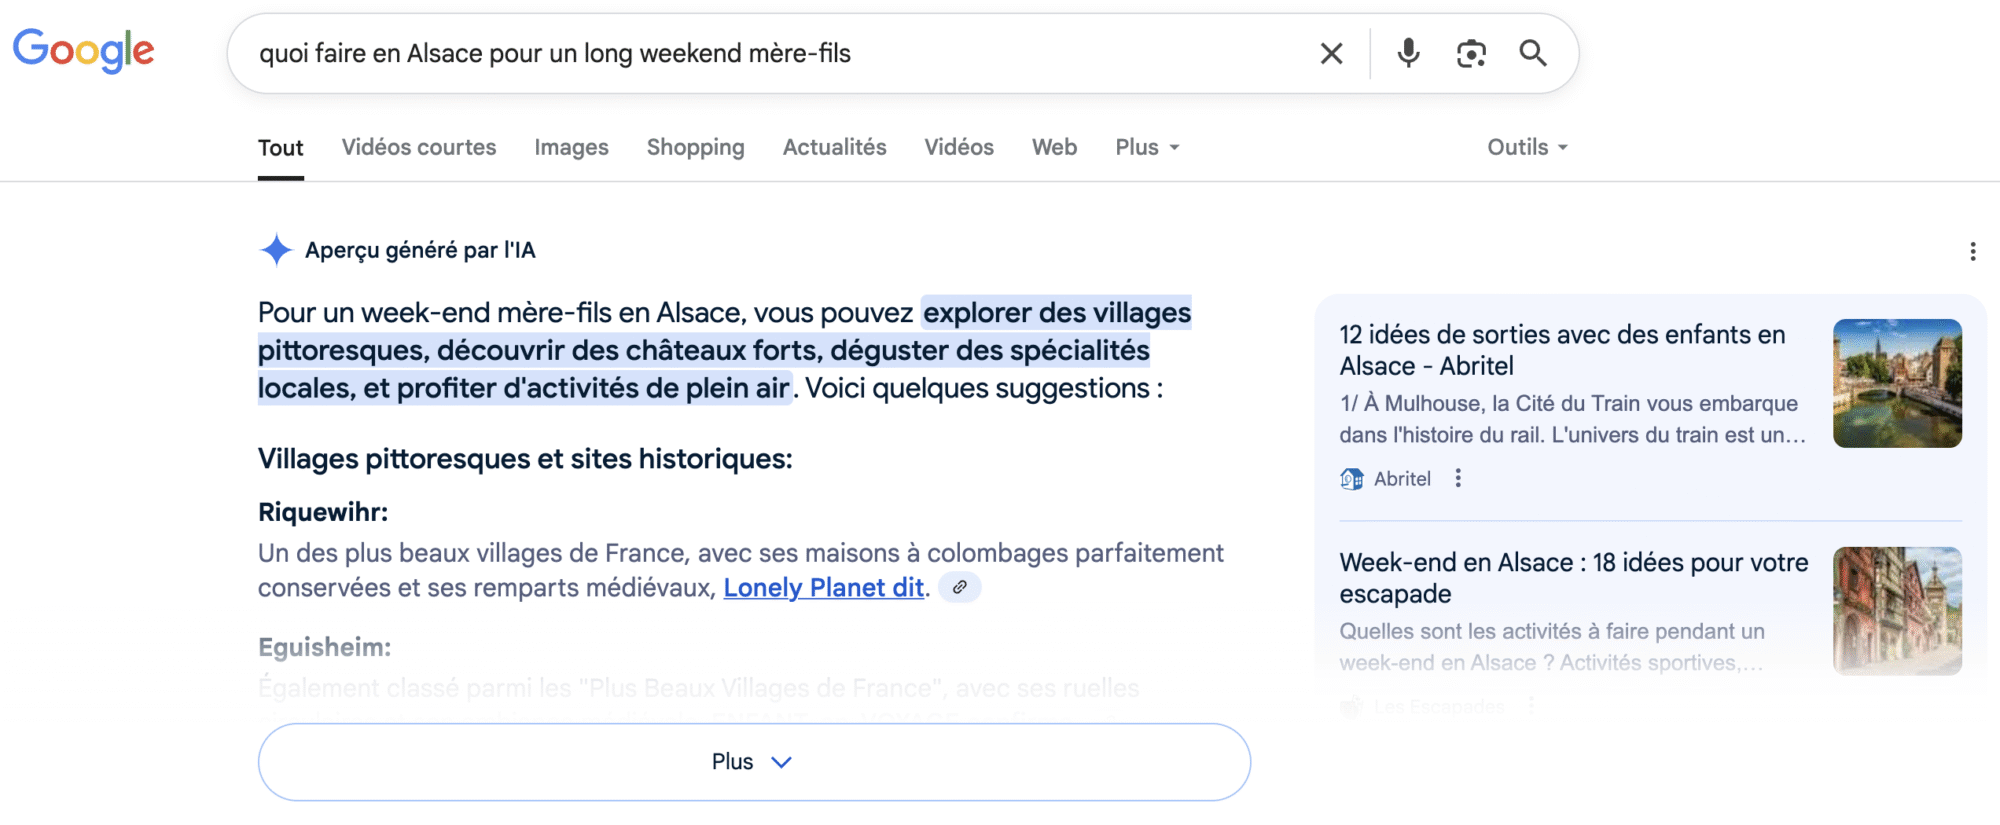This screenshot has height=825, width=2000.
Task: Open Google Lens image search icon
Action: 1471,53
